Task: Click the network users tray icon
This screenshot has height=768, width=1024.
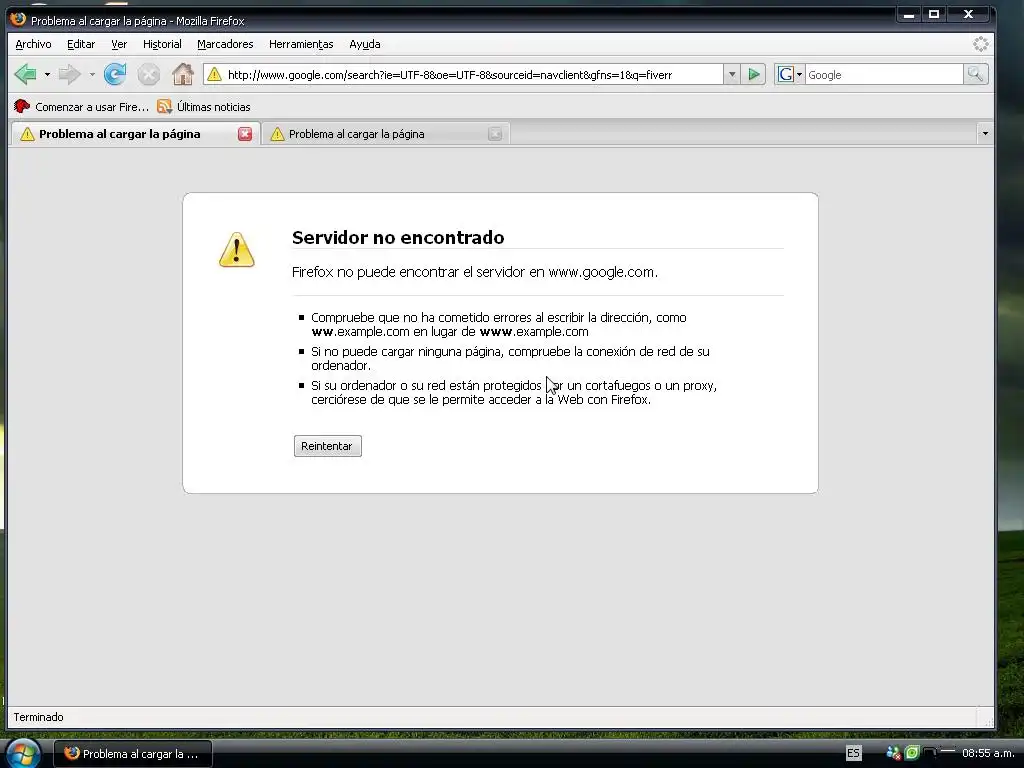Action: tap(893, 753)
